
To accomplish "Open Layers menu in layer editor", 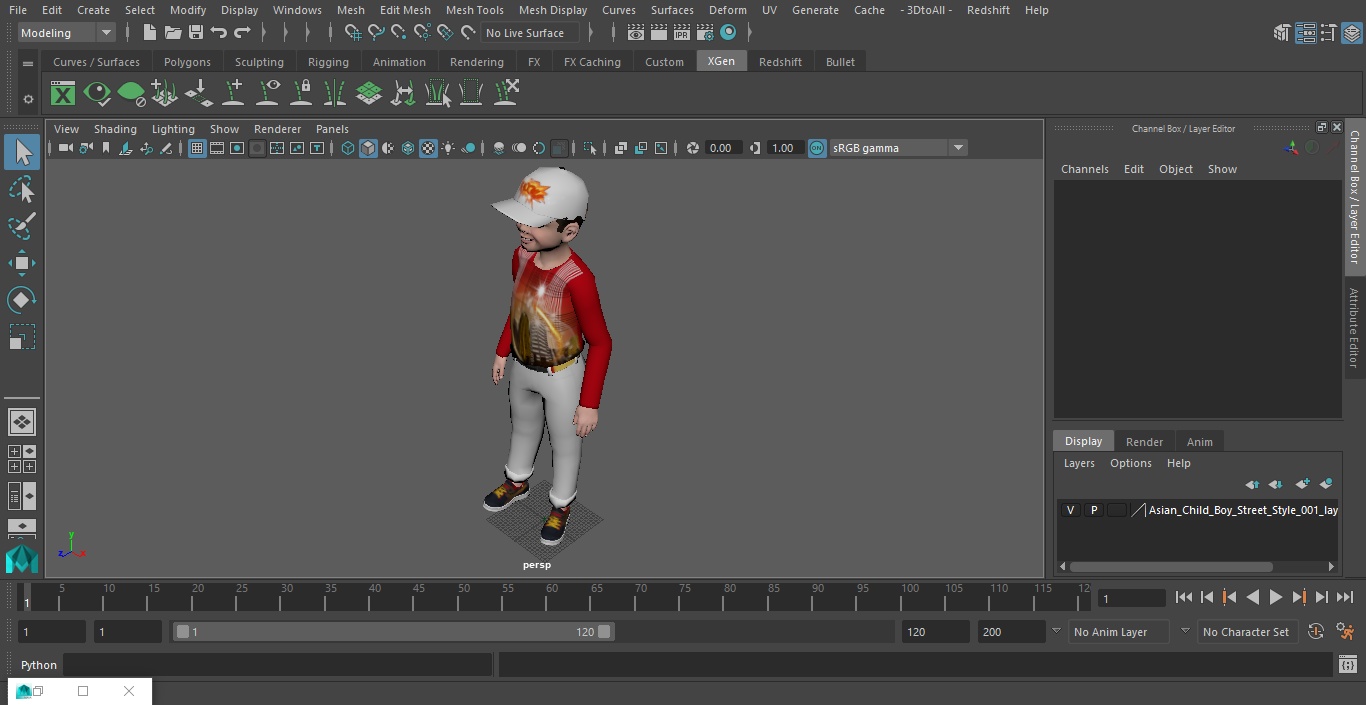I will pos(1078,463).
